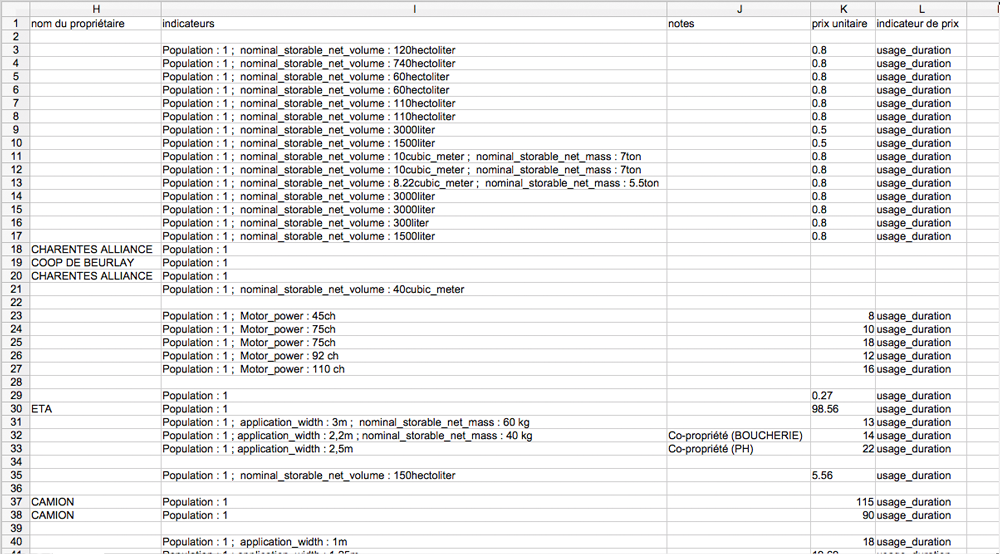Click CHARENTES ALLIANCE in row 20
This screenshot has height=554, width=1000.
tap(96, 276)
